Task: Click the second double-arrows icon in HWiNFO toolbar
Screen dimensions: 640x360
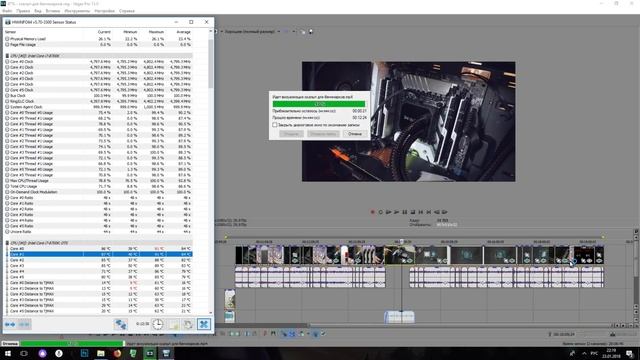Action: (24, 324)
